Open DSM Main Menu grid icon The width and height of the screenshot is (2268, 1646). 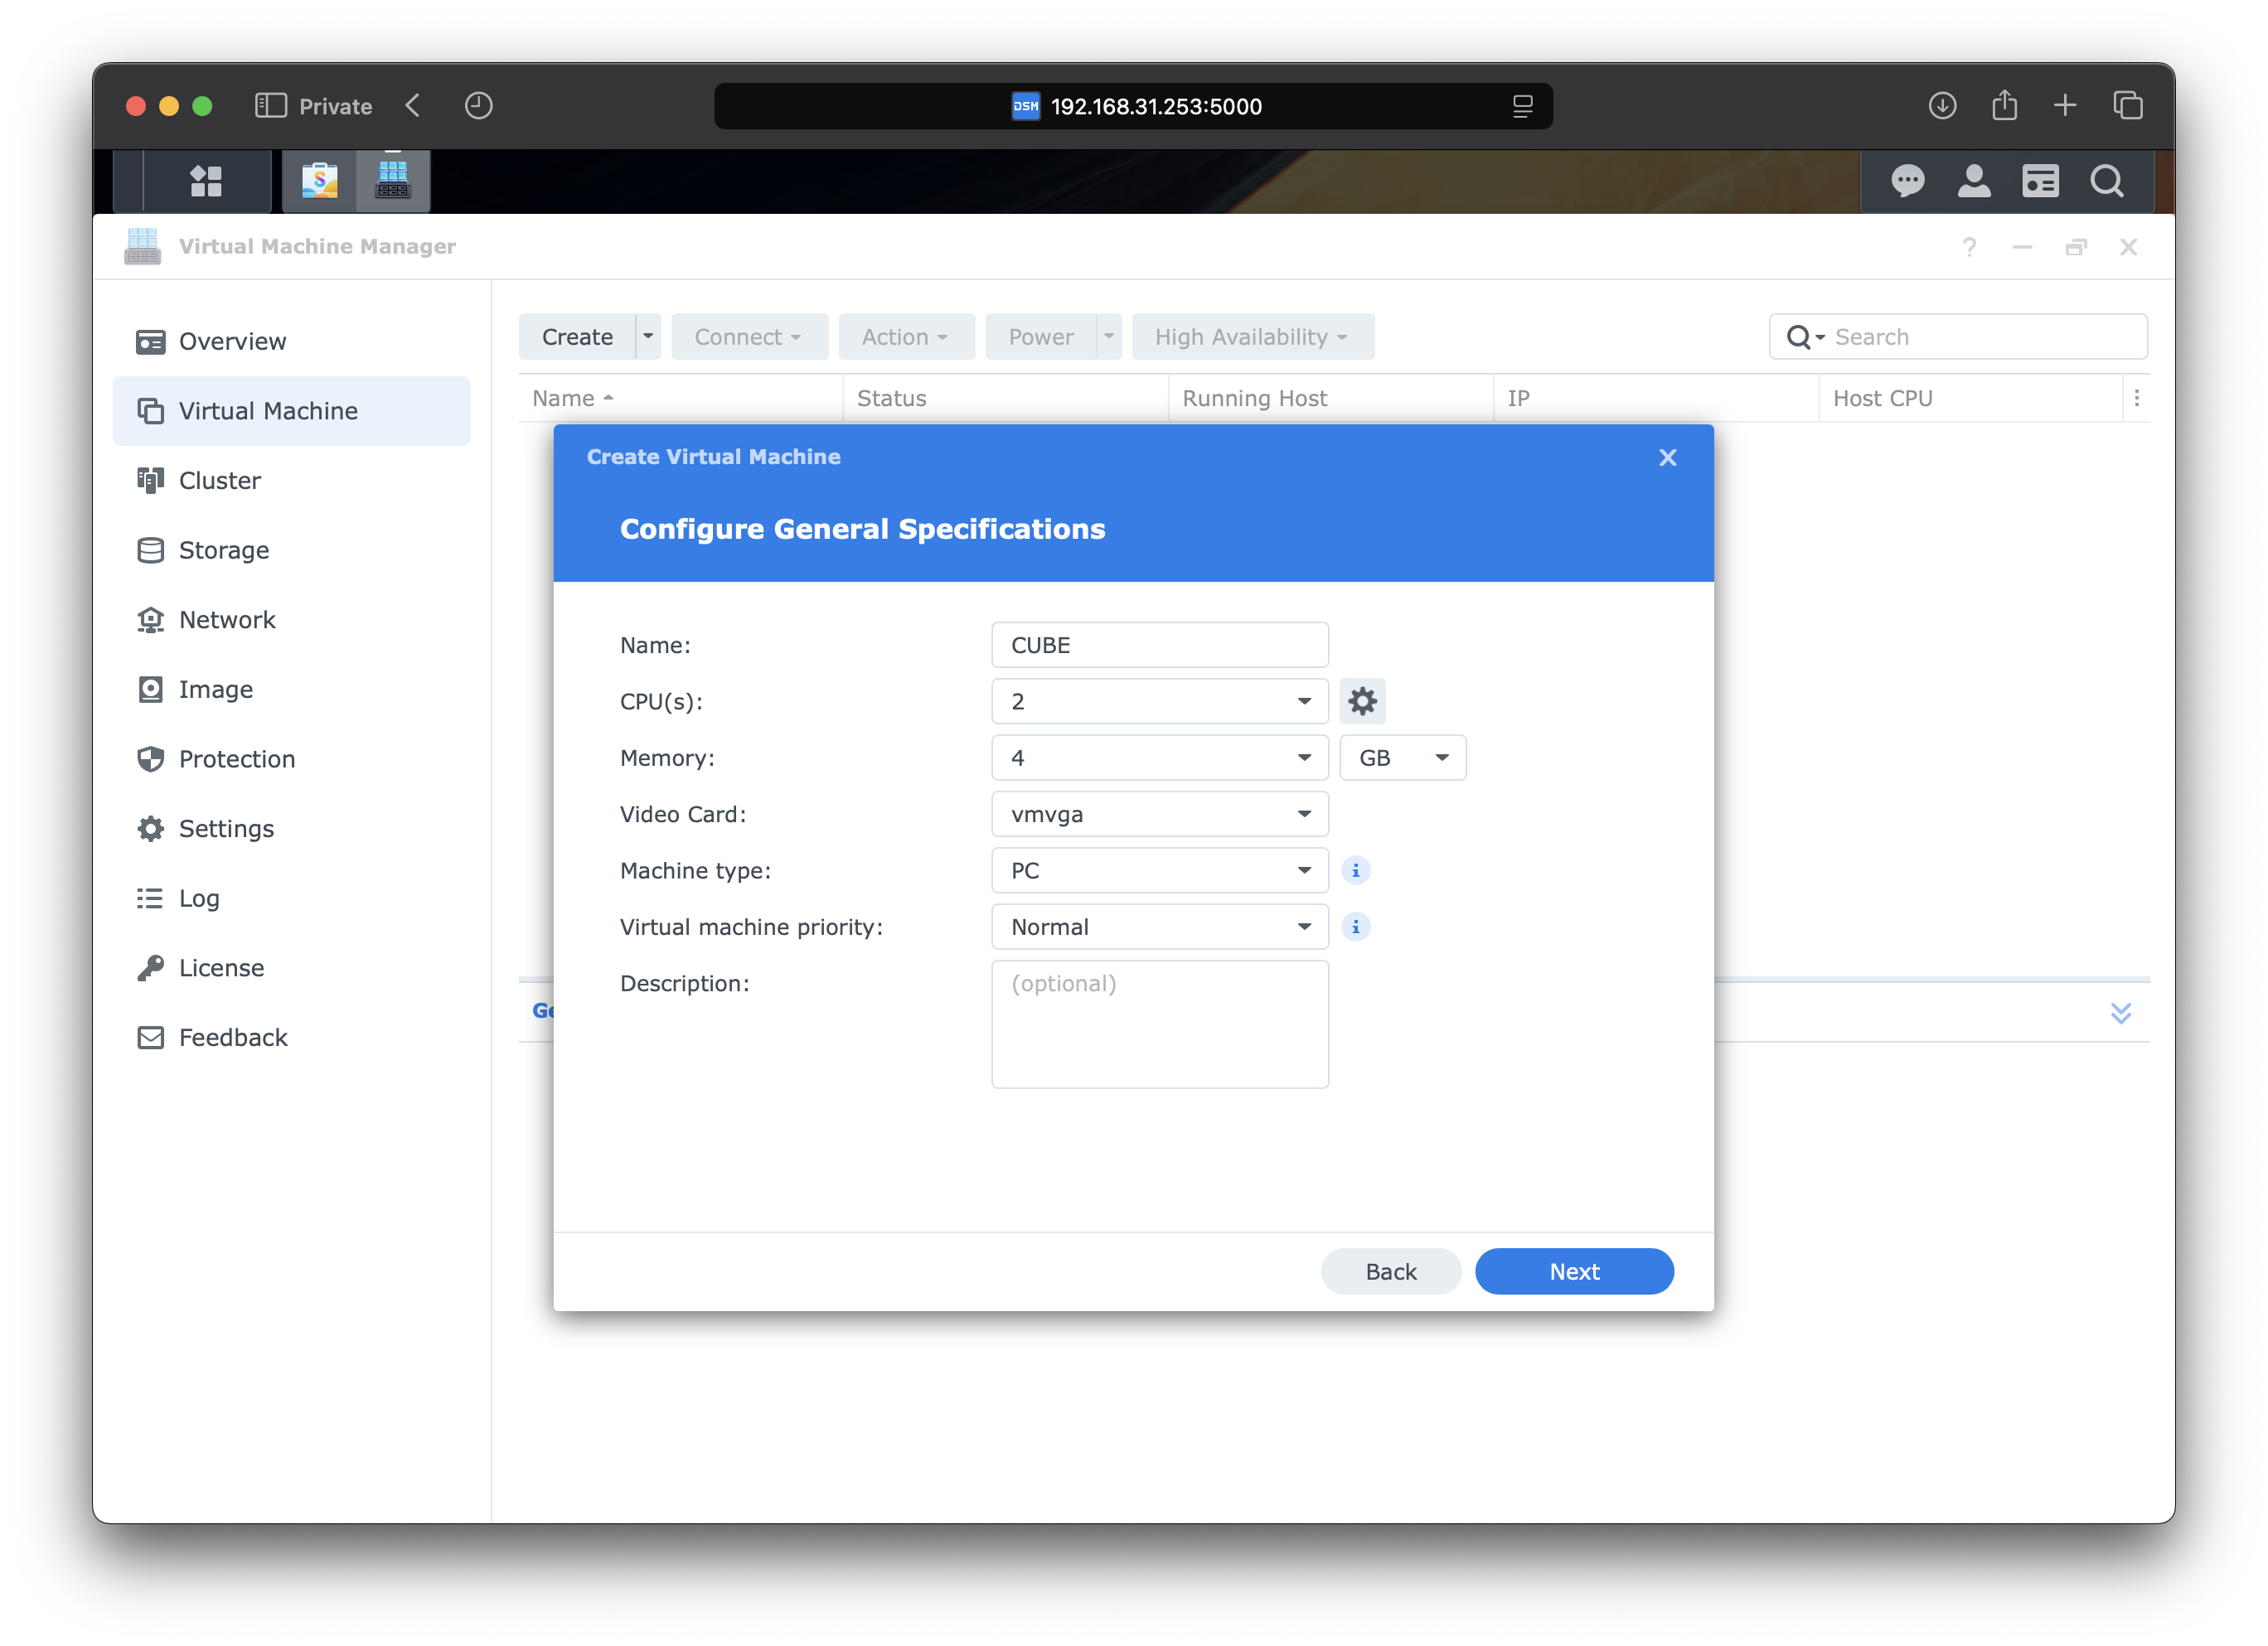click(206, 181)
